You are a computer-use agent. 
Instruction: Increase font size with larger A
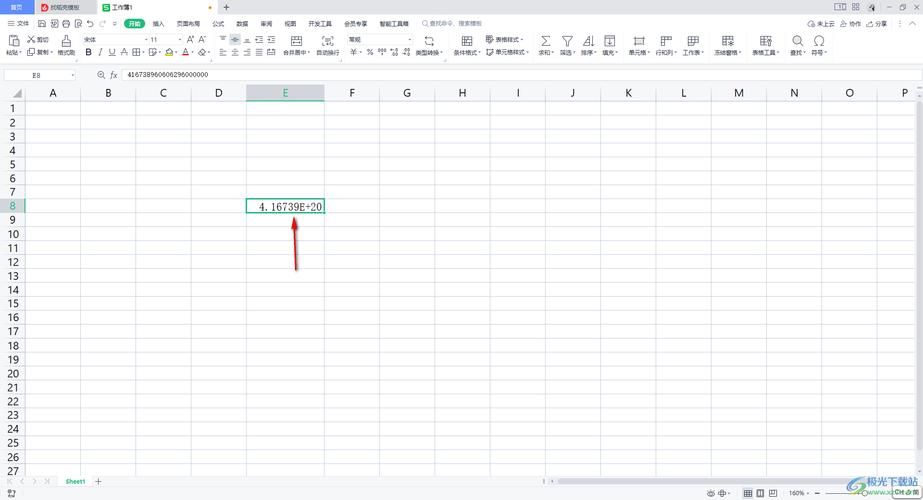[190, 39]
